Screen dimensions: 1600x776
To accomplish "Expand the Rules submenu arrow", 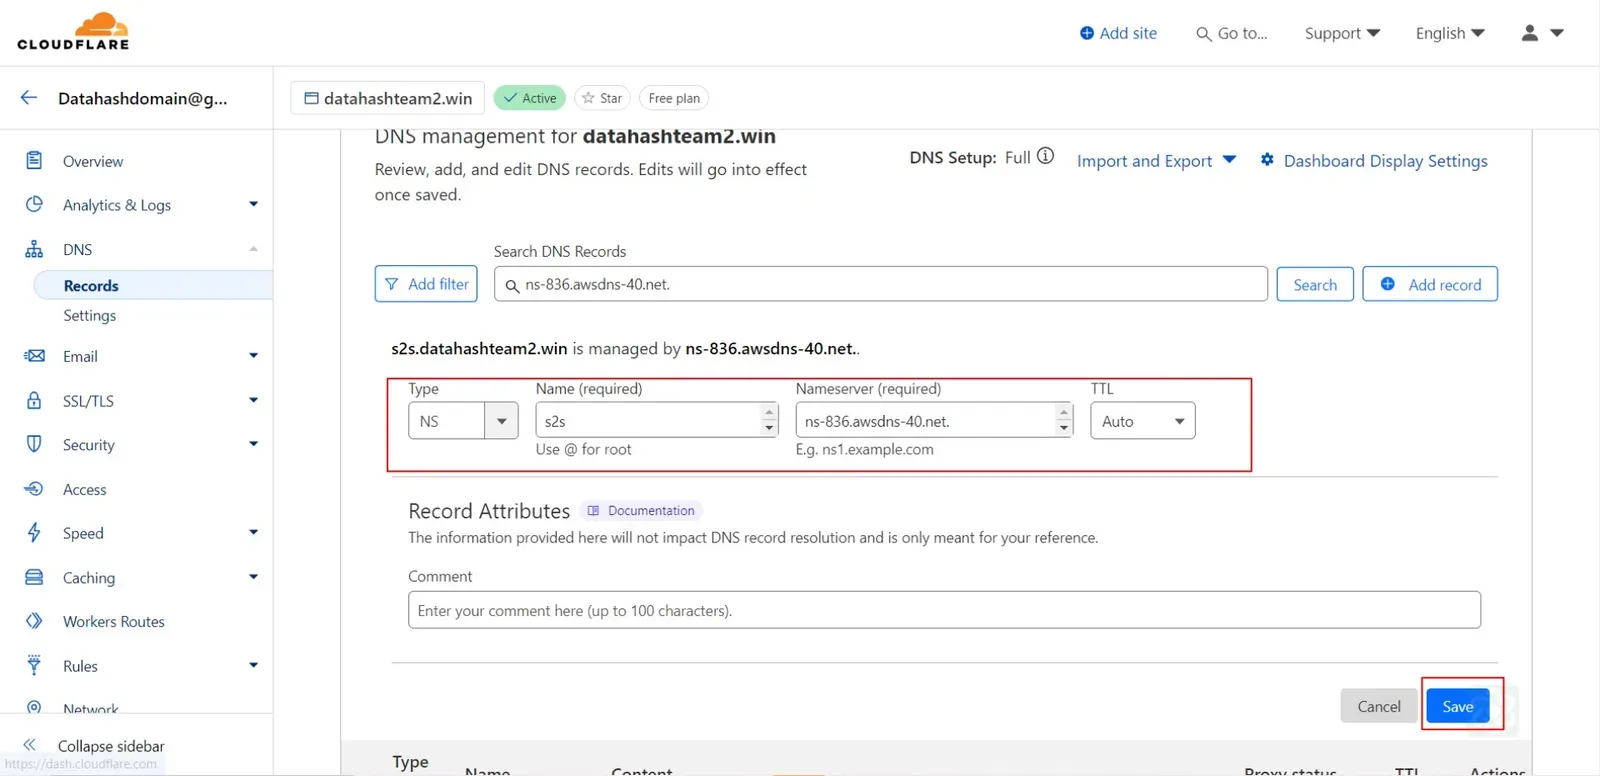I will 253,665.
